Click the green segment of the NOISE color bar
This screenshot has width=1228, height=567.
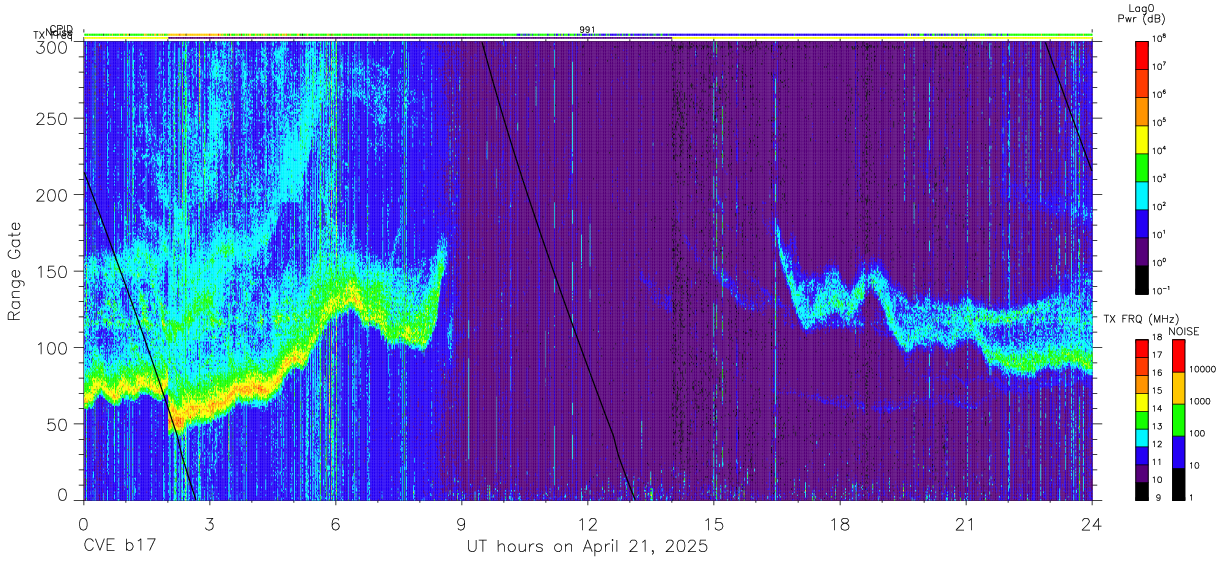coord(1177,420)
